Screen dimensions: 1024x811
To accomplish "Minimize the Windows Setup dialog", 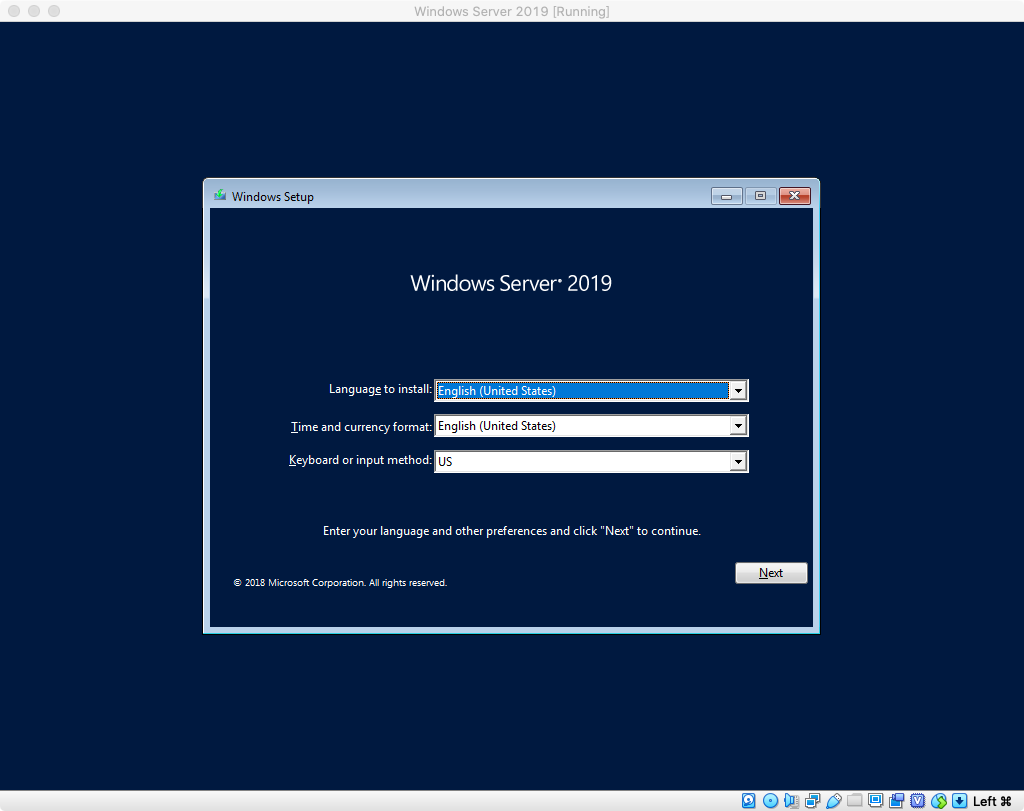I will pos(726,196).
